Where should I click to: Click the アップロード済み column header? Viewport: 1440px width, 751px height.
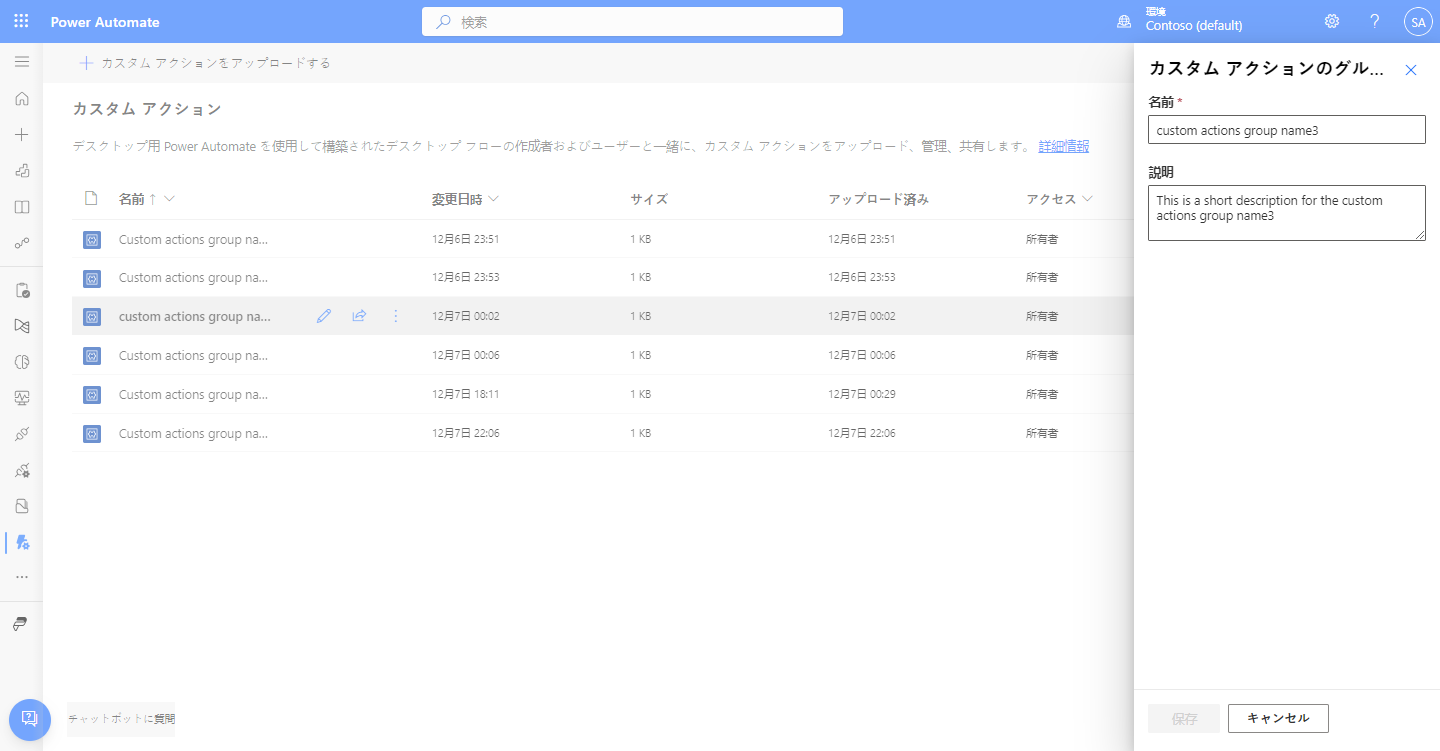point(878,199)
